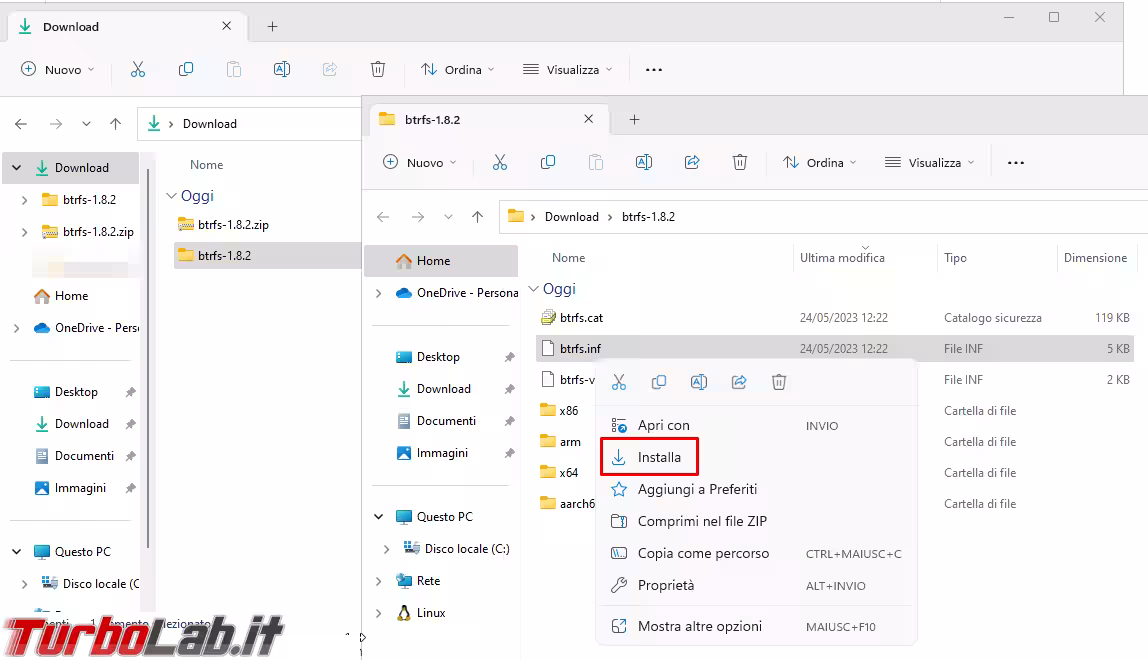1148x660 pixels.
Task: Select Mostra altre opzioni entry
Action: pos(699,626)
